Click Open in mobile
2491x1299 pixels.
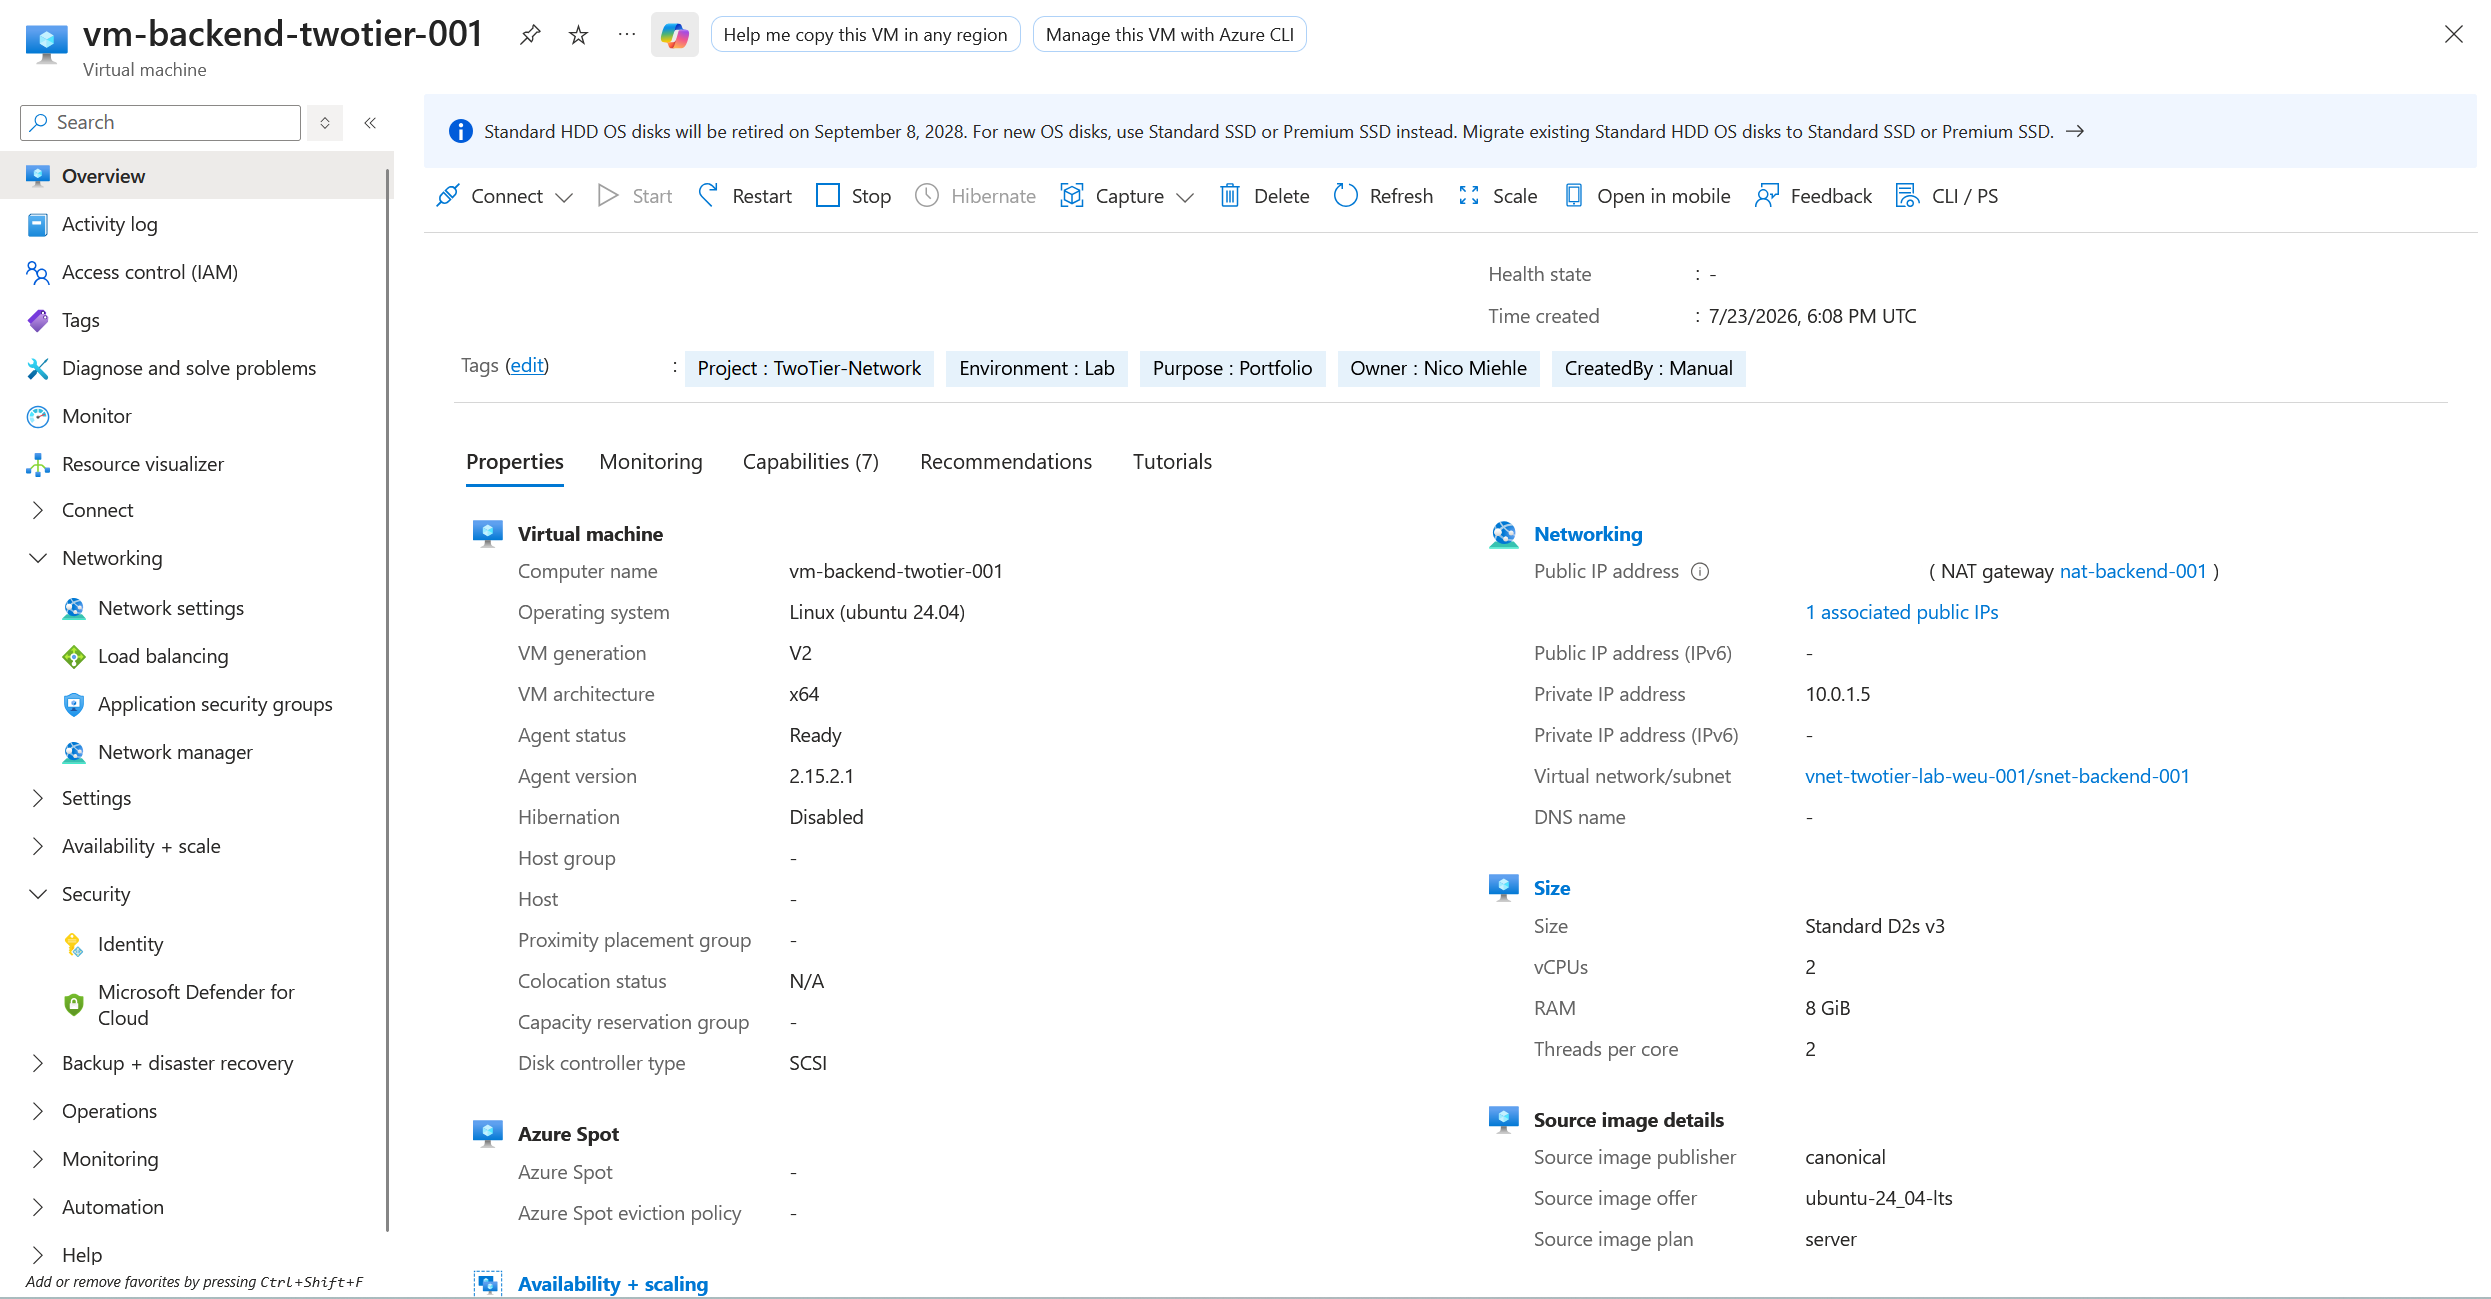tap(1646, 196)
